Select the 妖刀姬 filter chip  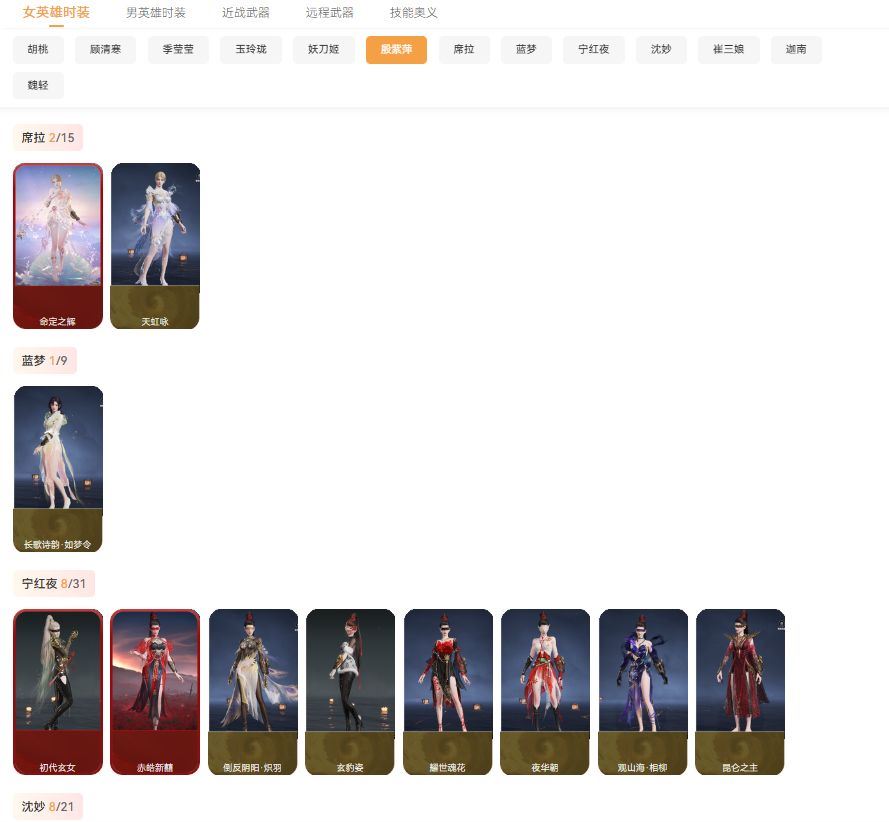point(323,49)
